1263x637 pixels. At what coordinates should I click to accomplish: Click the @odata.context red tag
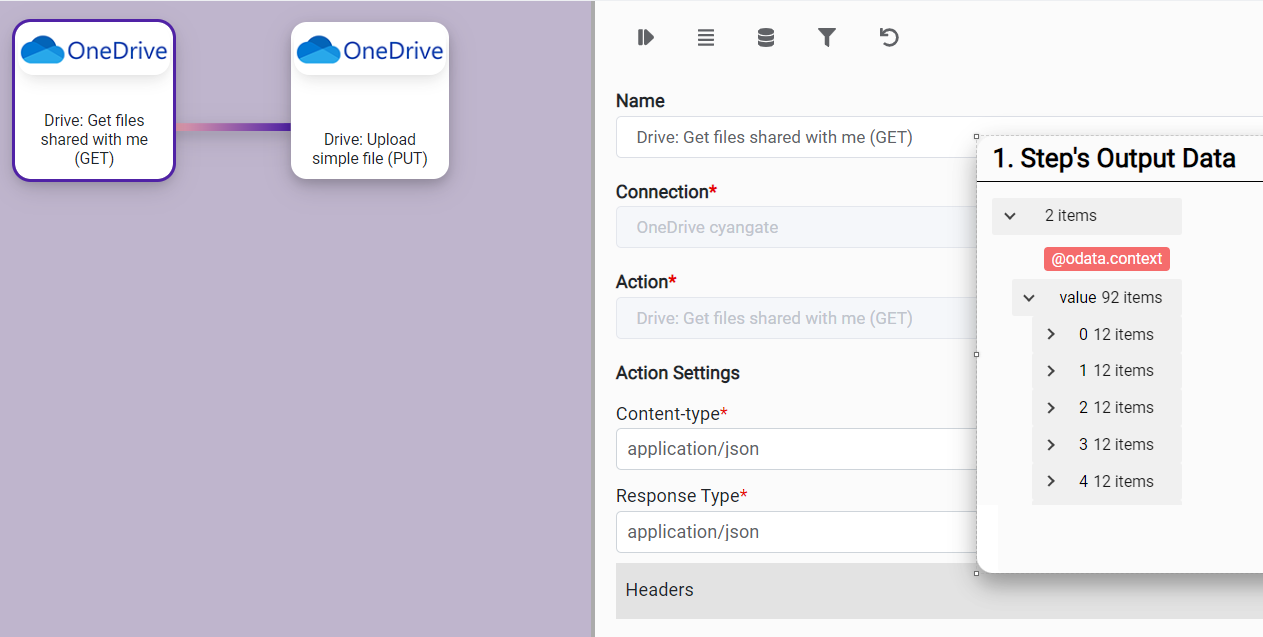[1106, 259]
